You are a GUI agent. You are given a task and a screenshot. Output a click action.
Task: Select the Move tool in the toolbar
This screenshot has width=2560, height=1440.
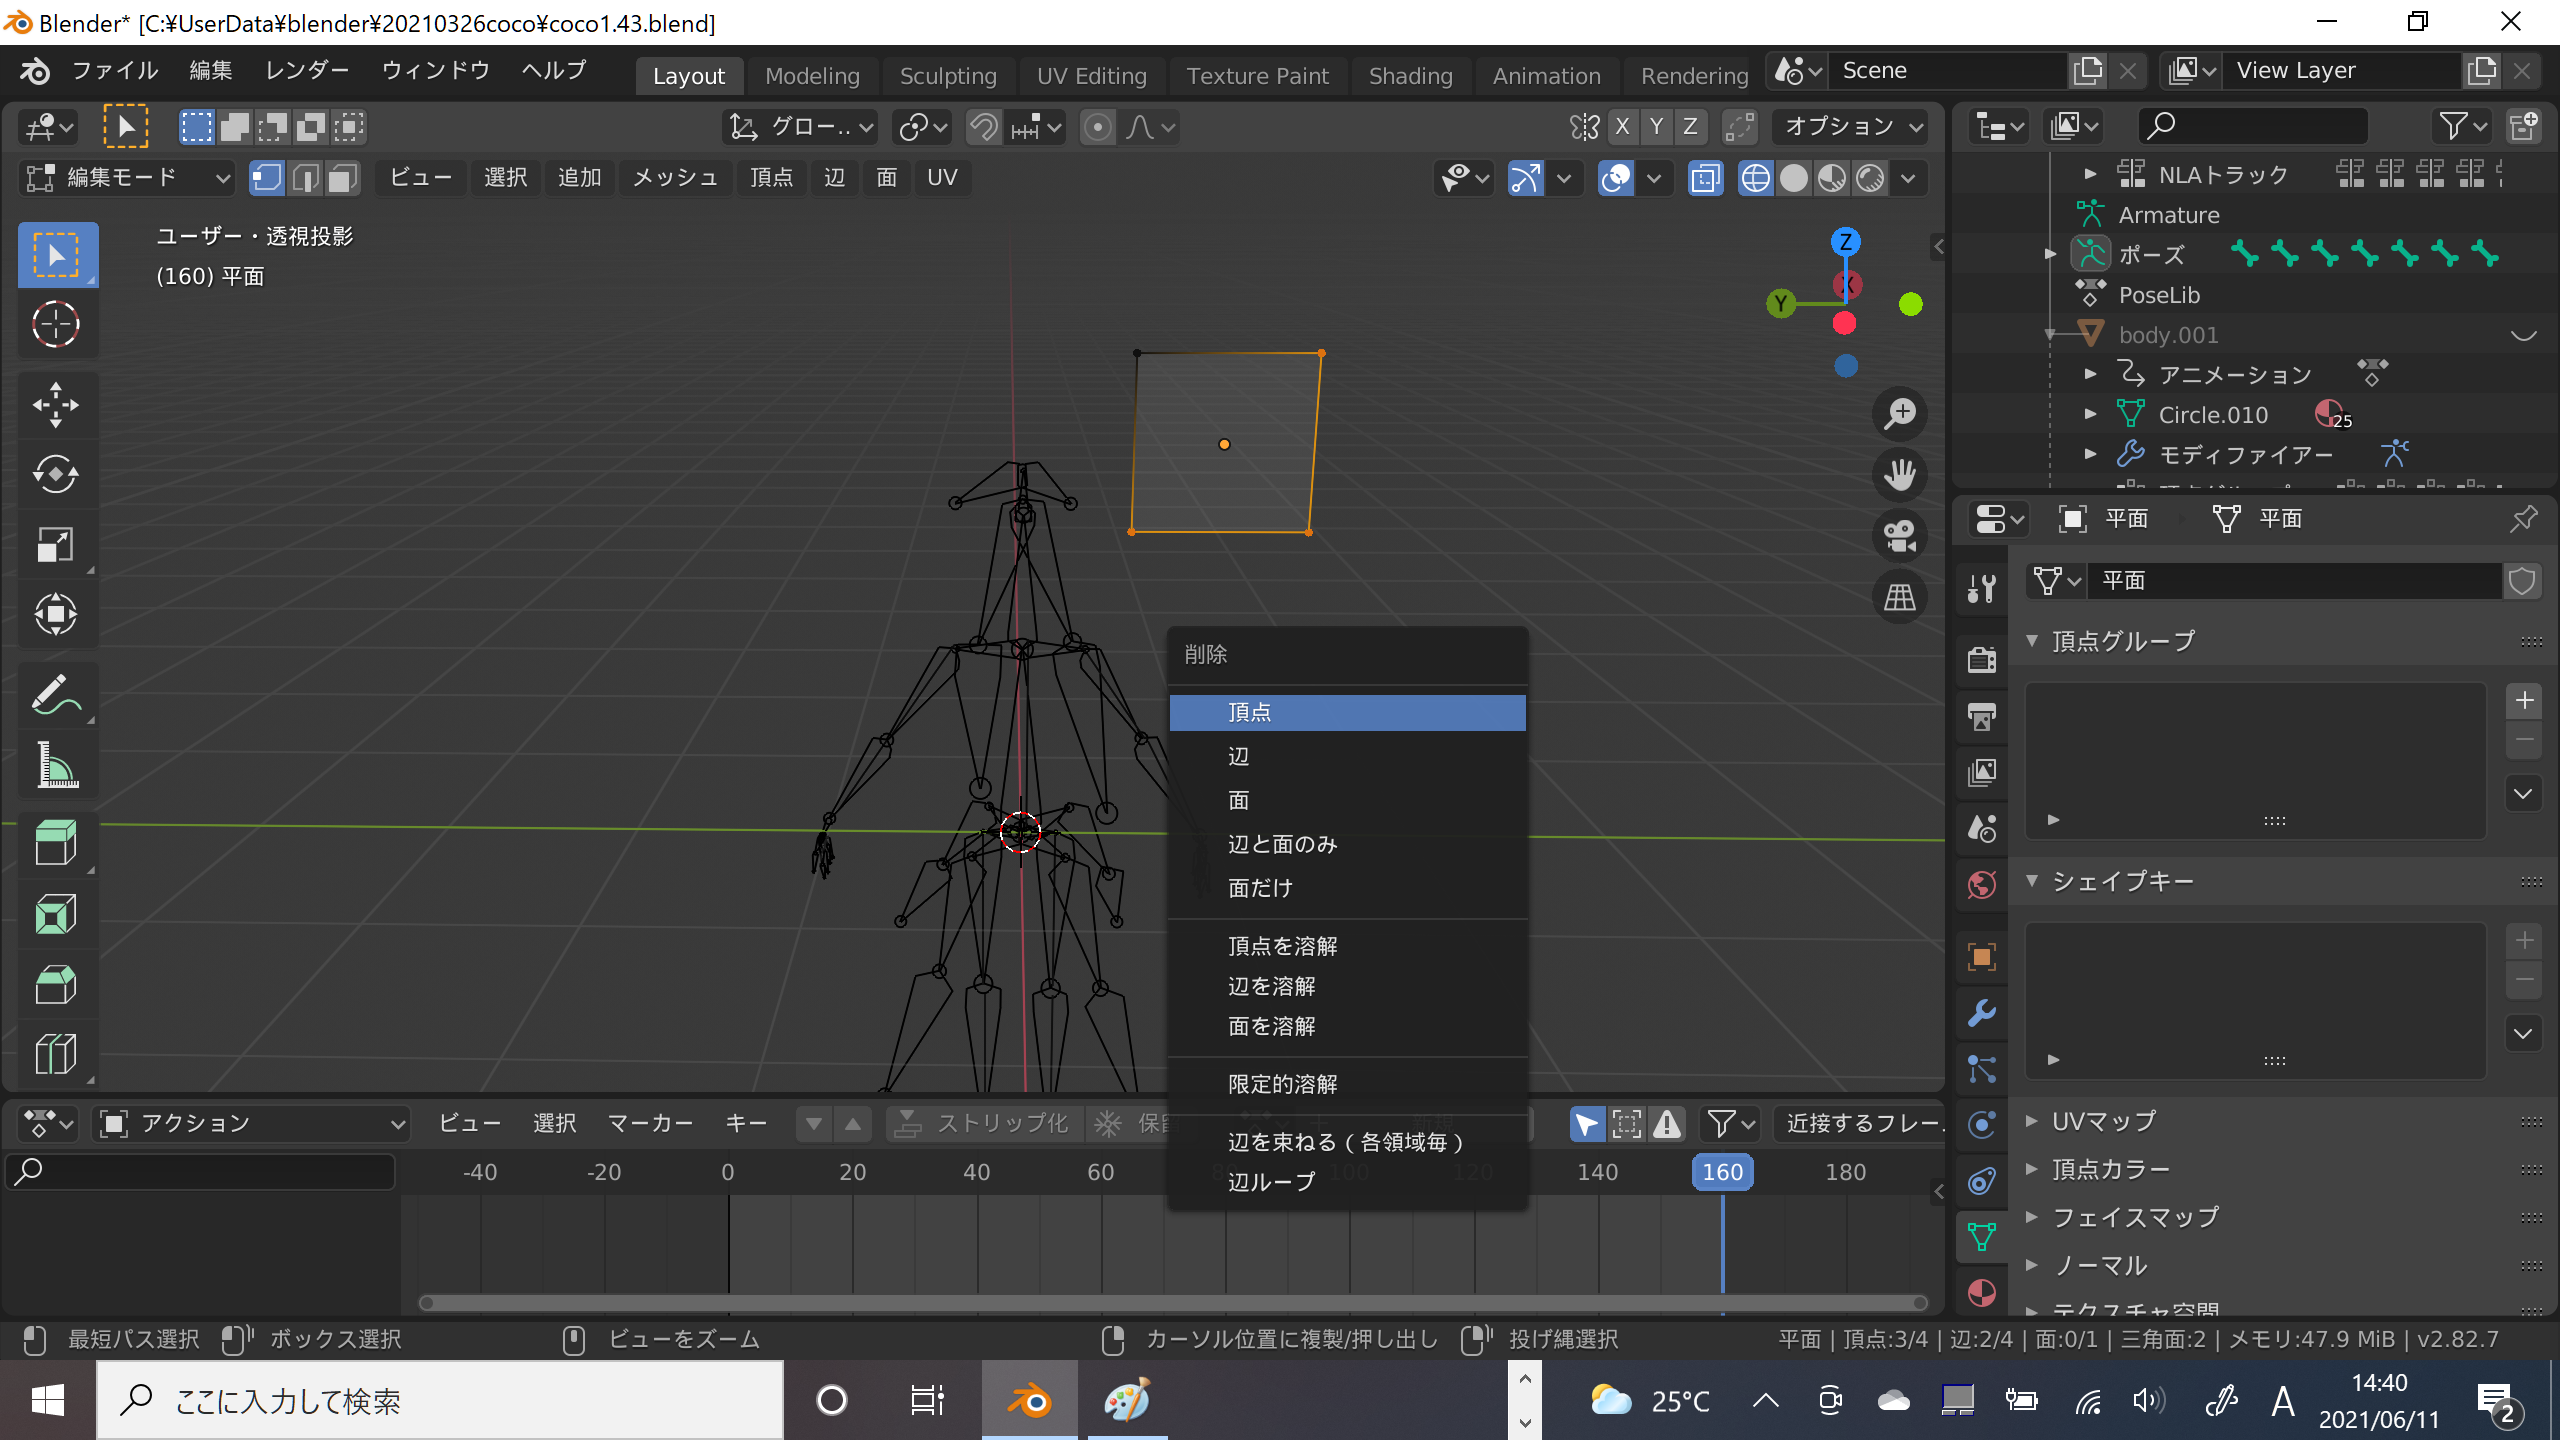tap(56, 405)
